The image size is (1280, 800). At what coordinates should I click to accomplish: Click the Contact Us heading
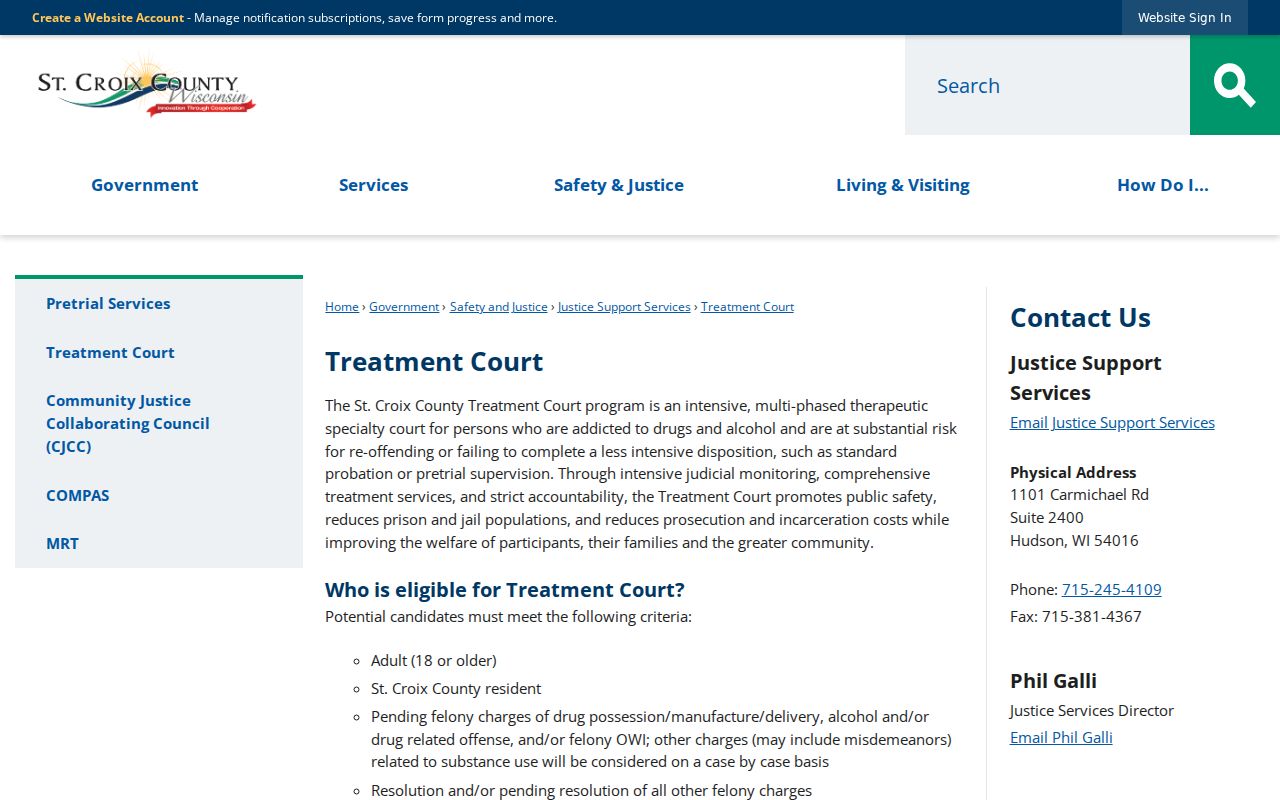(1080, 317)
